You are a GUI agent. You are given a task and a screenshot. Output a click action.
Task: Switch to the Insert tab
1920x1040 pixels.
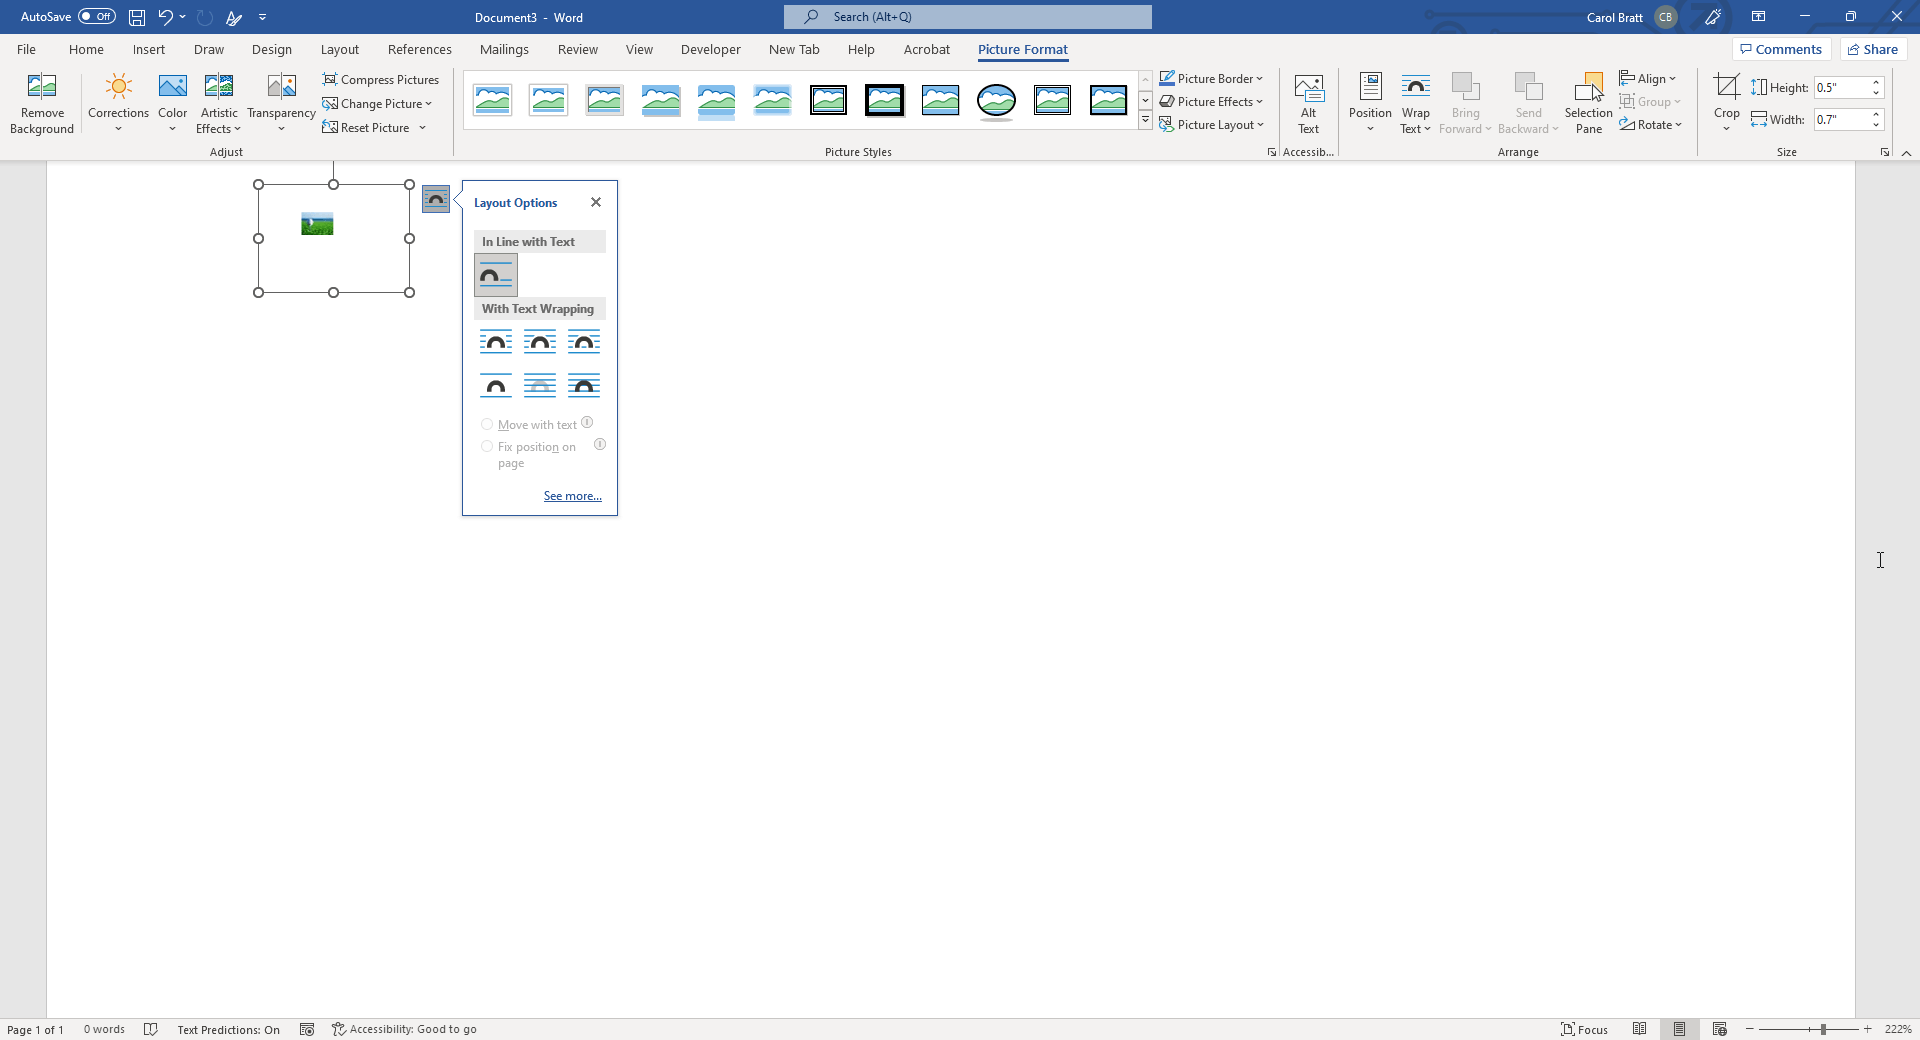(149, 49)
